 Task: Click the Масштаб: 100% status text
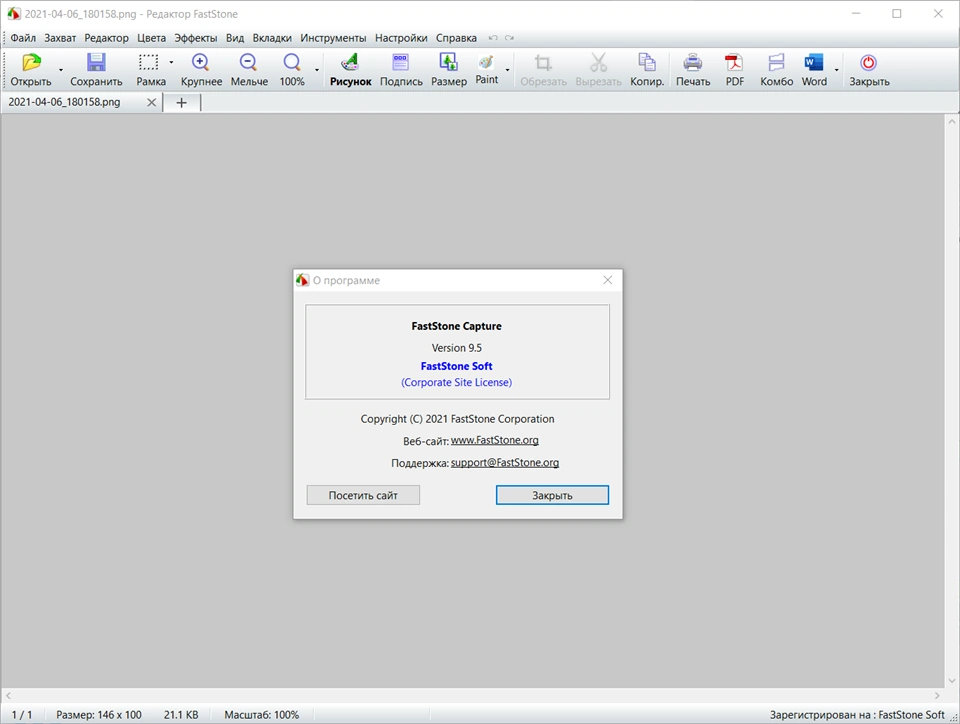[x=261, y=715]
